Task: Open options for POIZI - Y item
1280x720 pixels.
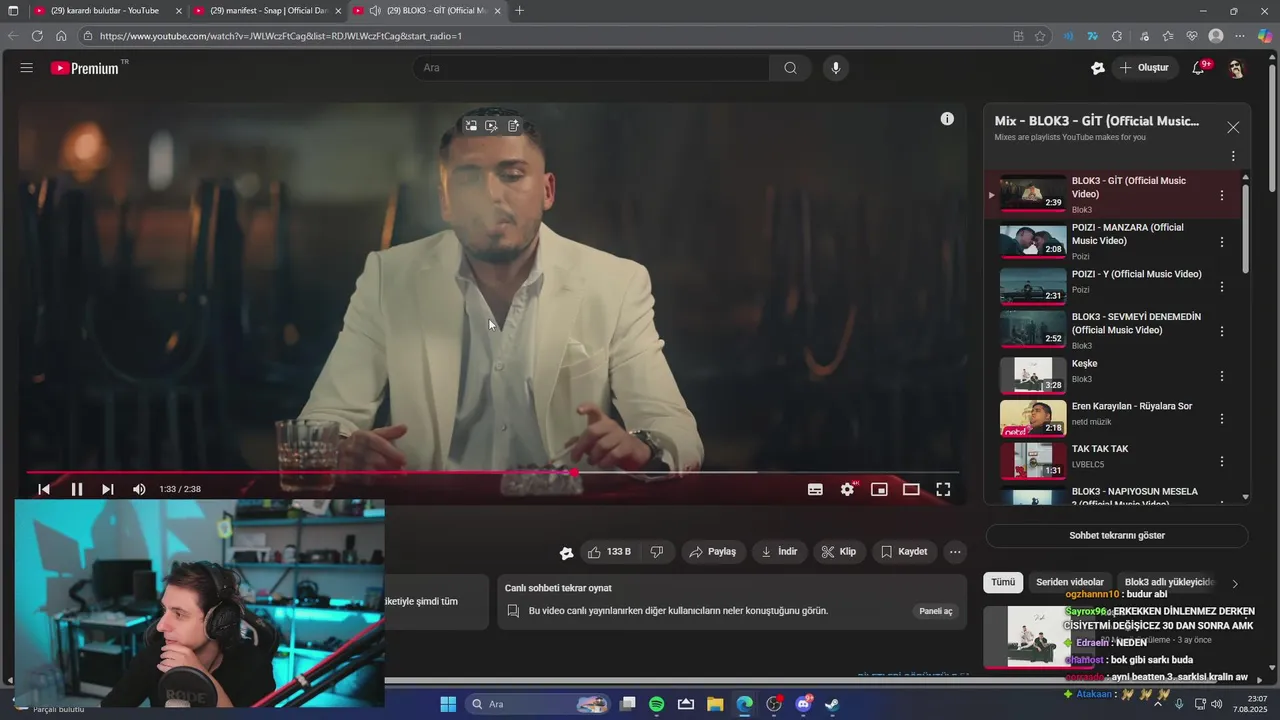Action: [x=1222, y=287]
